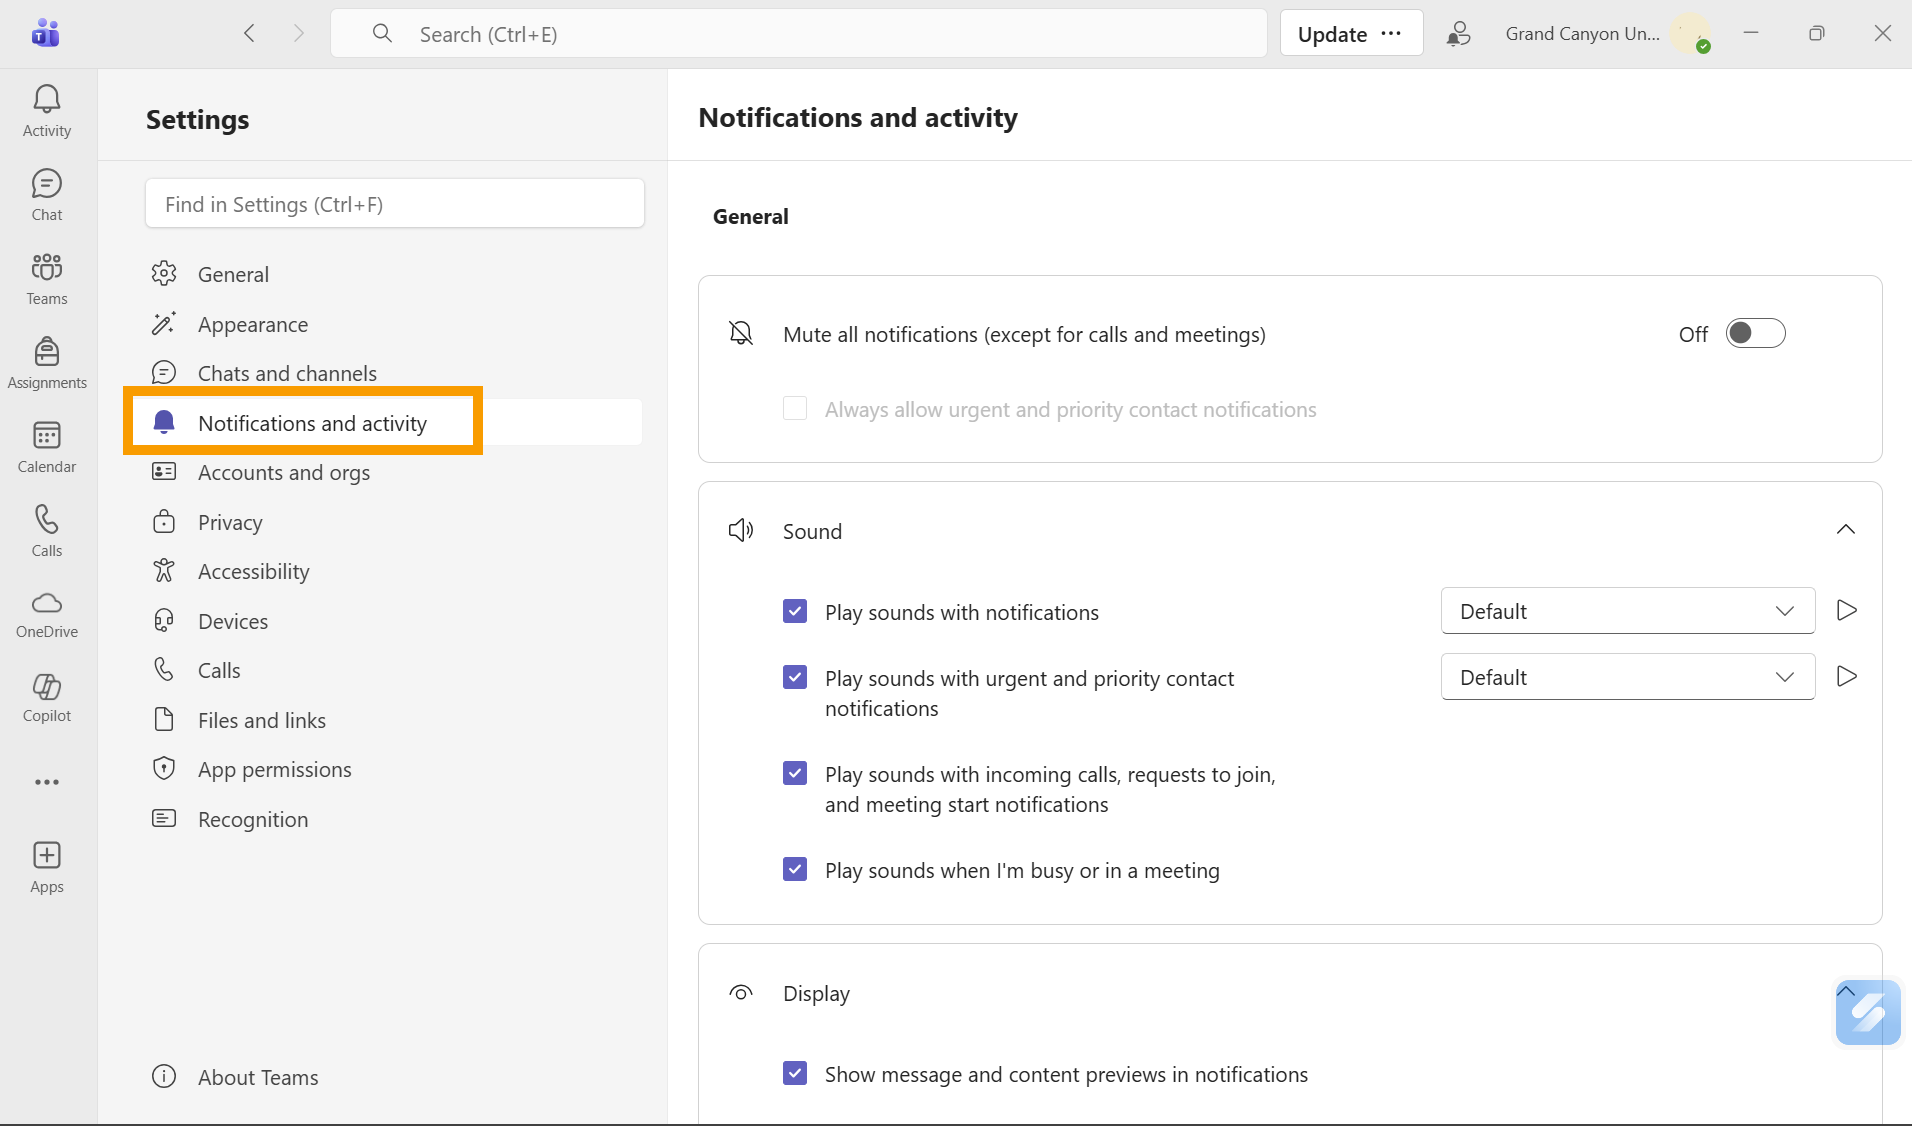This screenshot has height=1126, width=1912.
Task: Open urgent notifications sound Default dropdown
Action: tap(1627, 677)
